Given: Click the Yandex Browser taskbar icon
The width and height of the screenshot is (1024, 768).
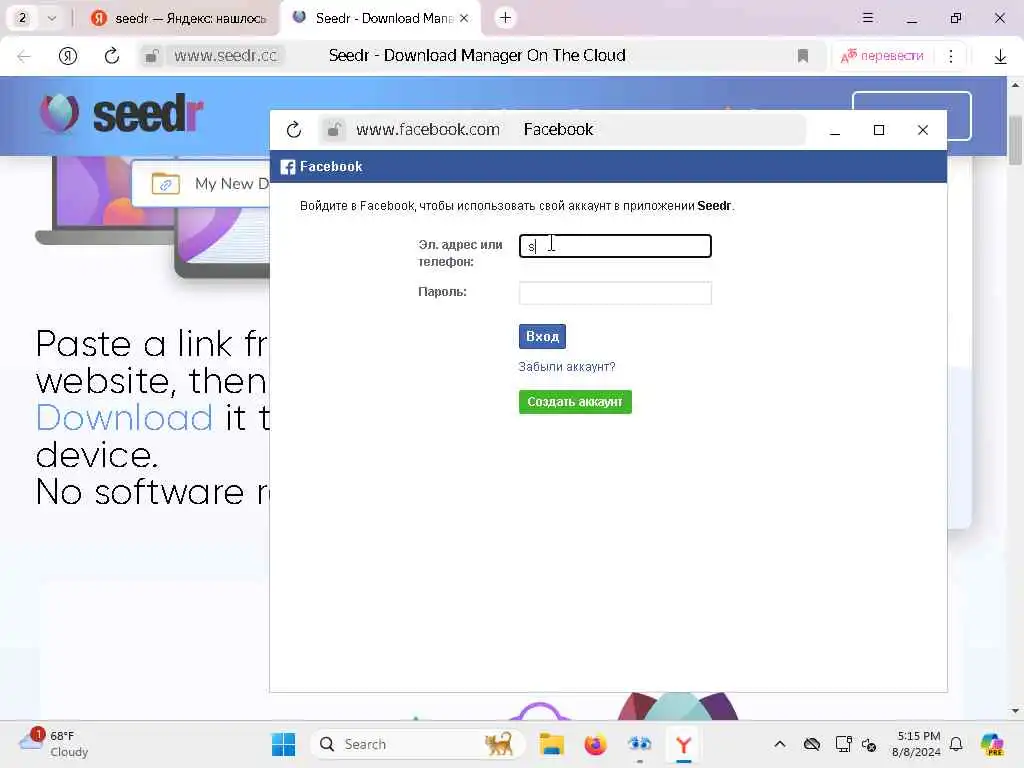Looking at the screenshot, I should 683,744.
